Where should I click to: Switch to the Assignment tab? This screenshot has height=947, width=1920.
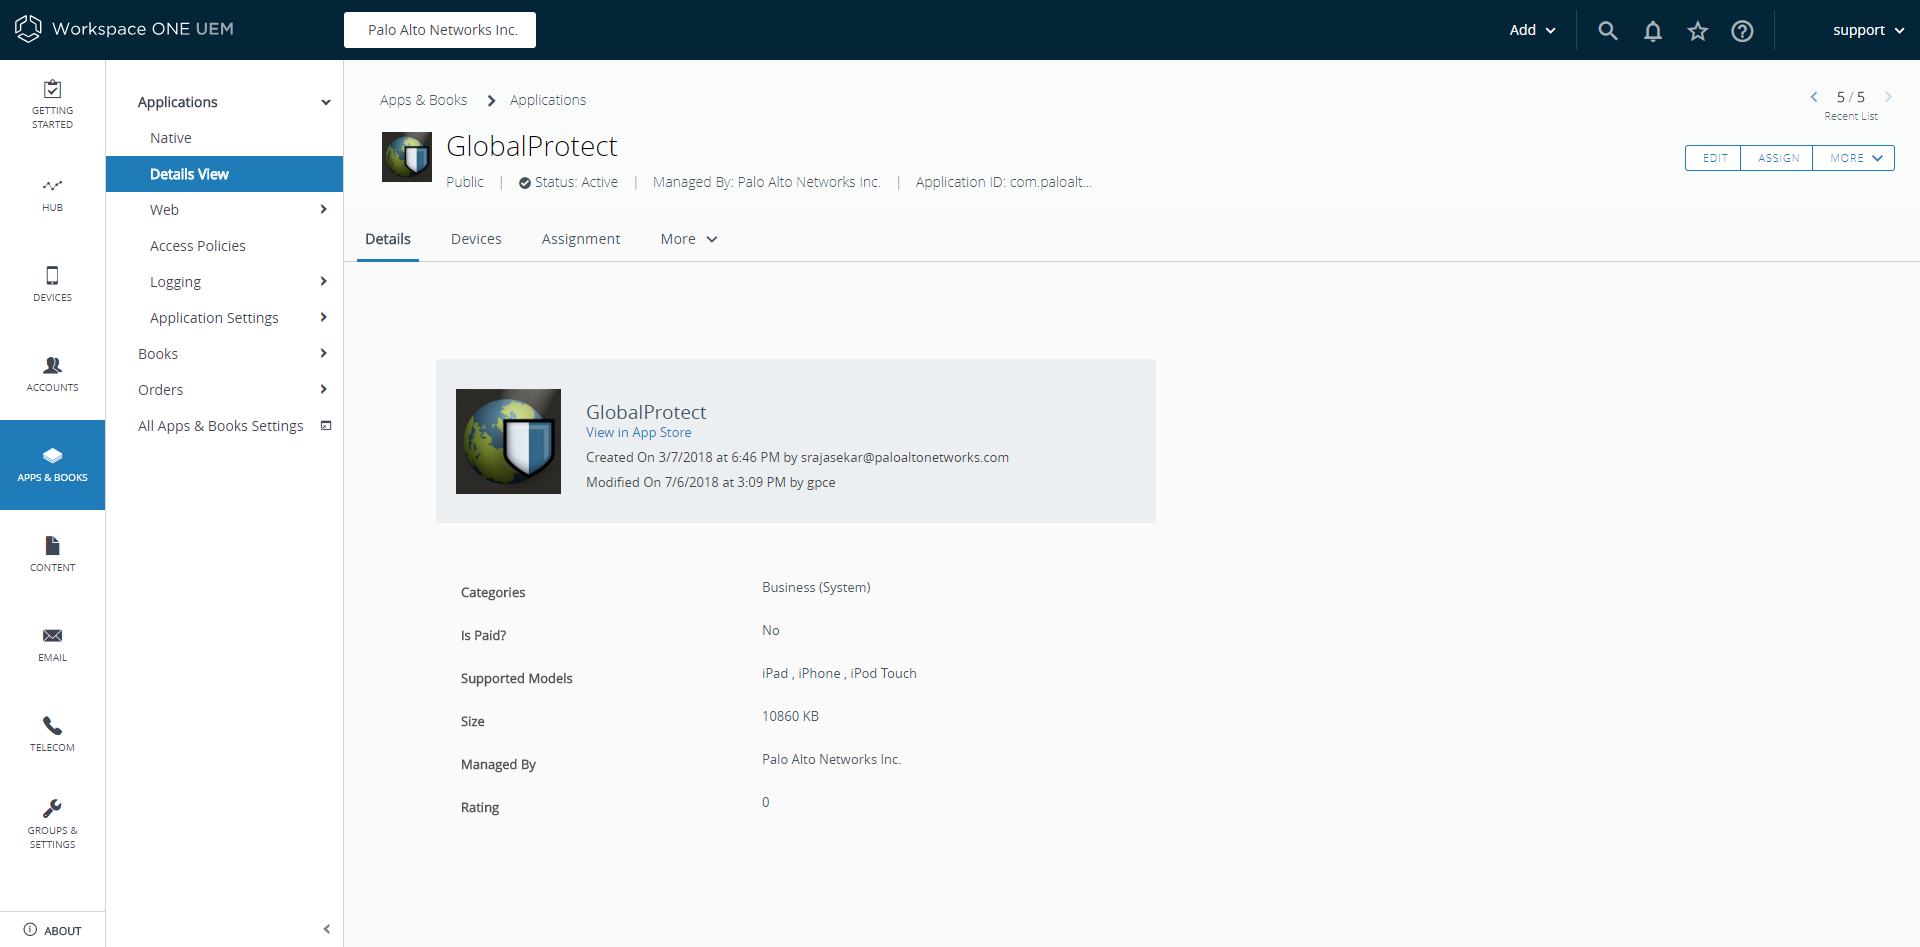click(580, 239)
